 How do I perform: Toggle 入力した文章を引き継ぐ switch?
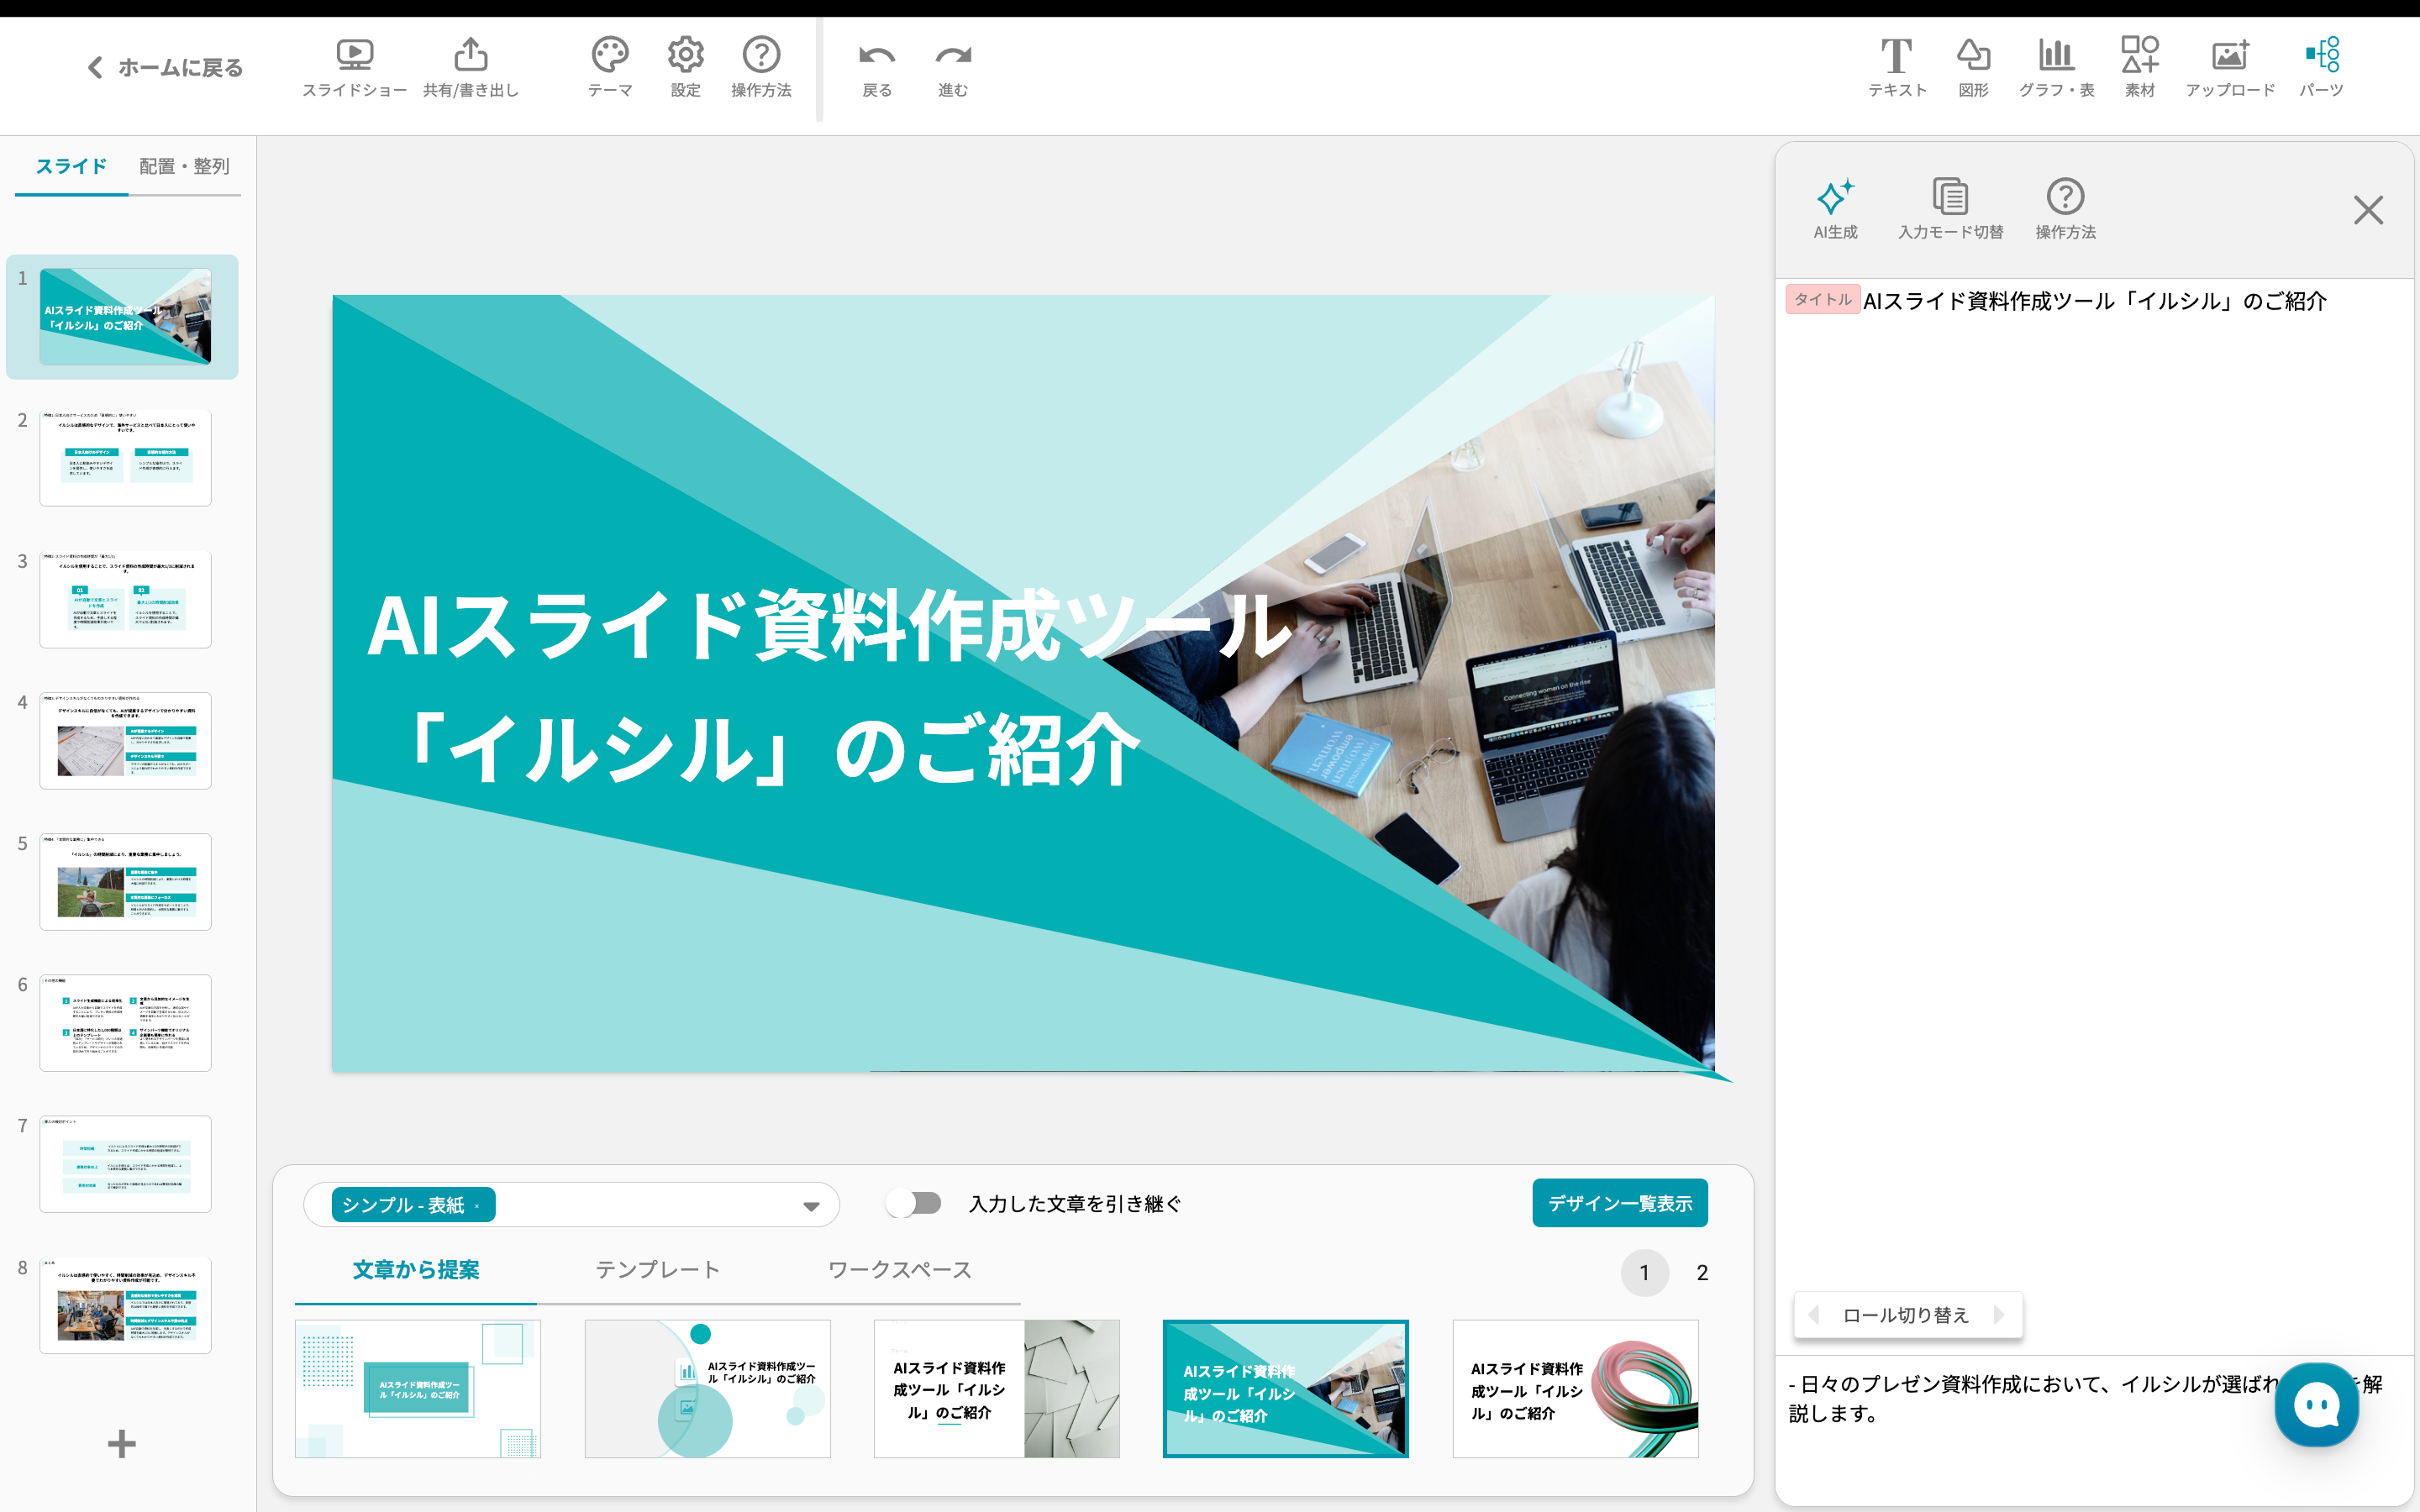pyautogui.click(x=914, y=1203)
